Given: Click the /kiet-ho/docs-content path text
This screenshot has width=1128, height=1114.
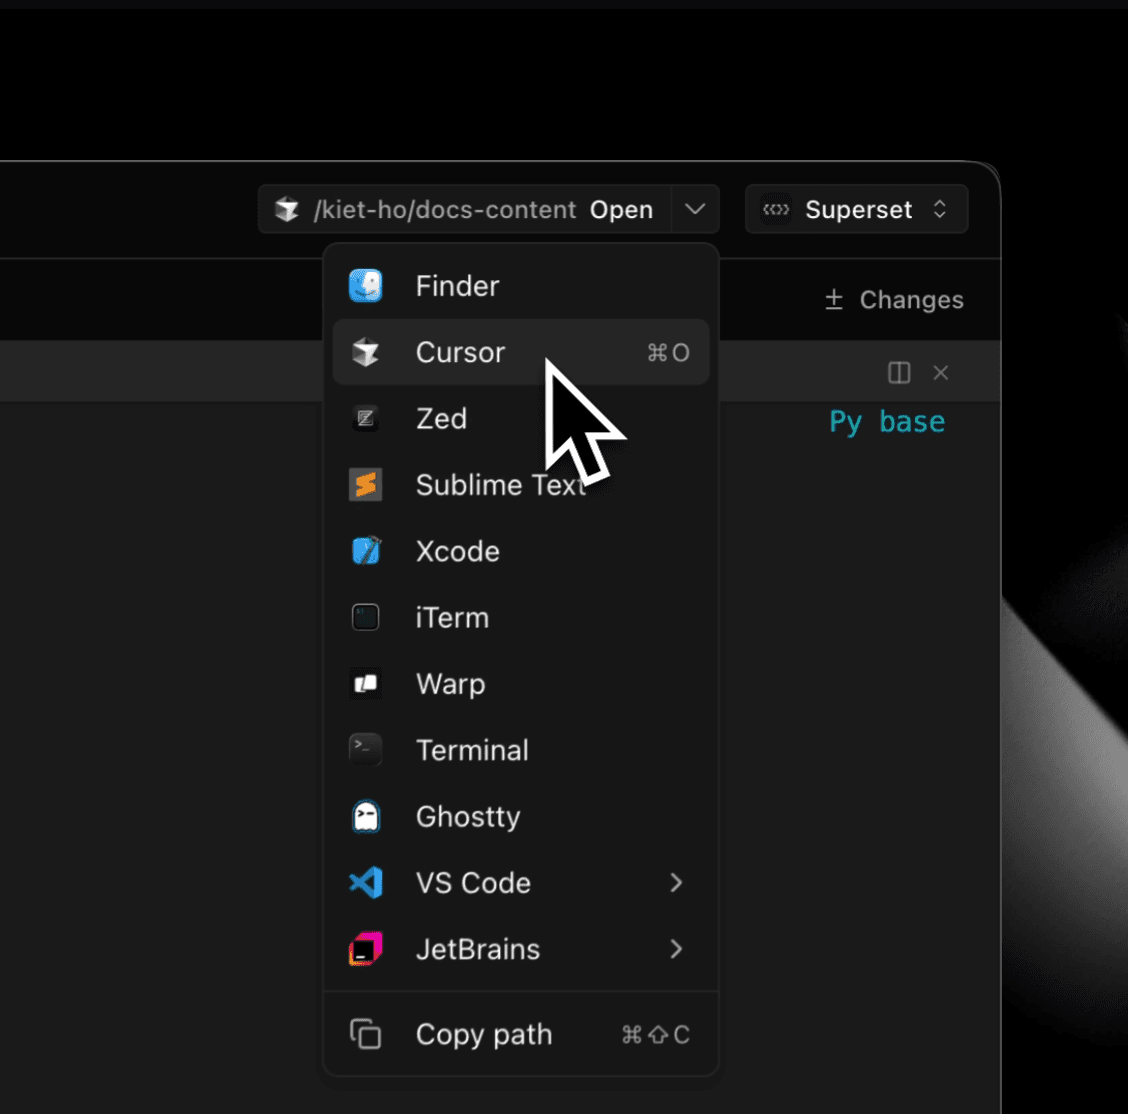Looking at the screenshot, I should 445,210.
